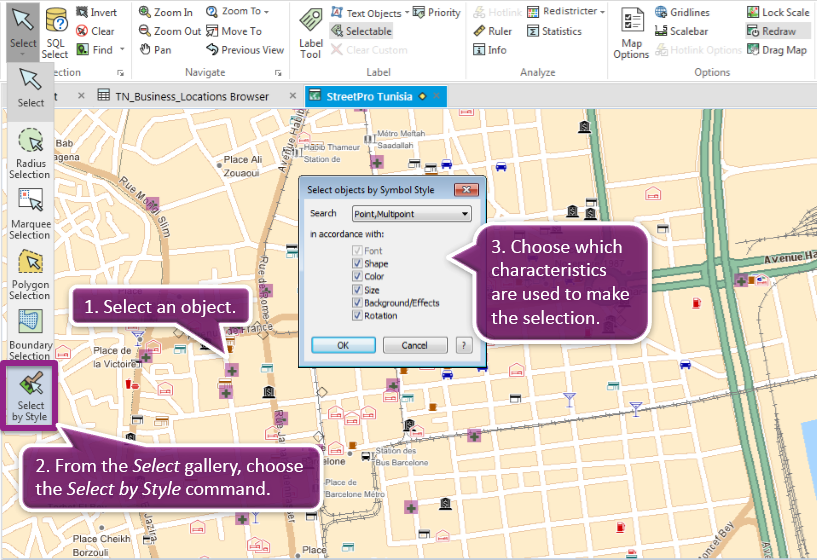Select the Pan tool
This screenshot has height=560, width=817.
155,49
